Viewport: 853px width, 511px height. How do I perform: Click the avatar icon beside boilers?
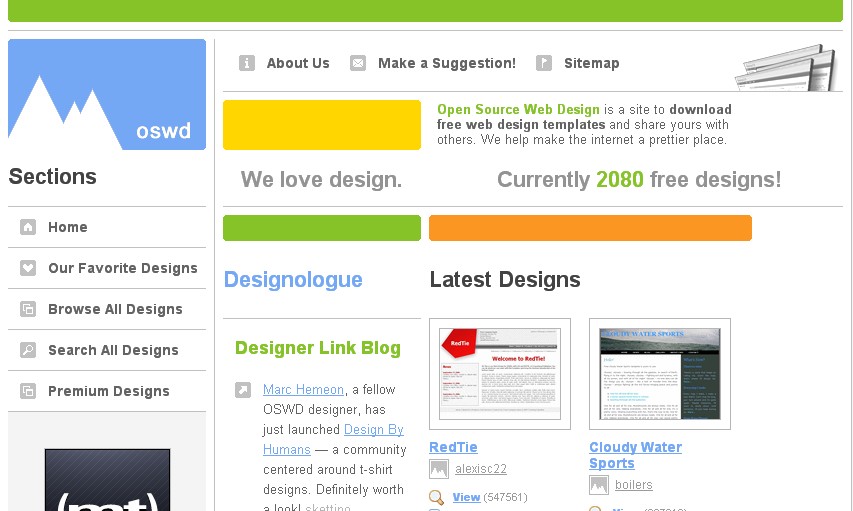(598, 485)
